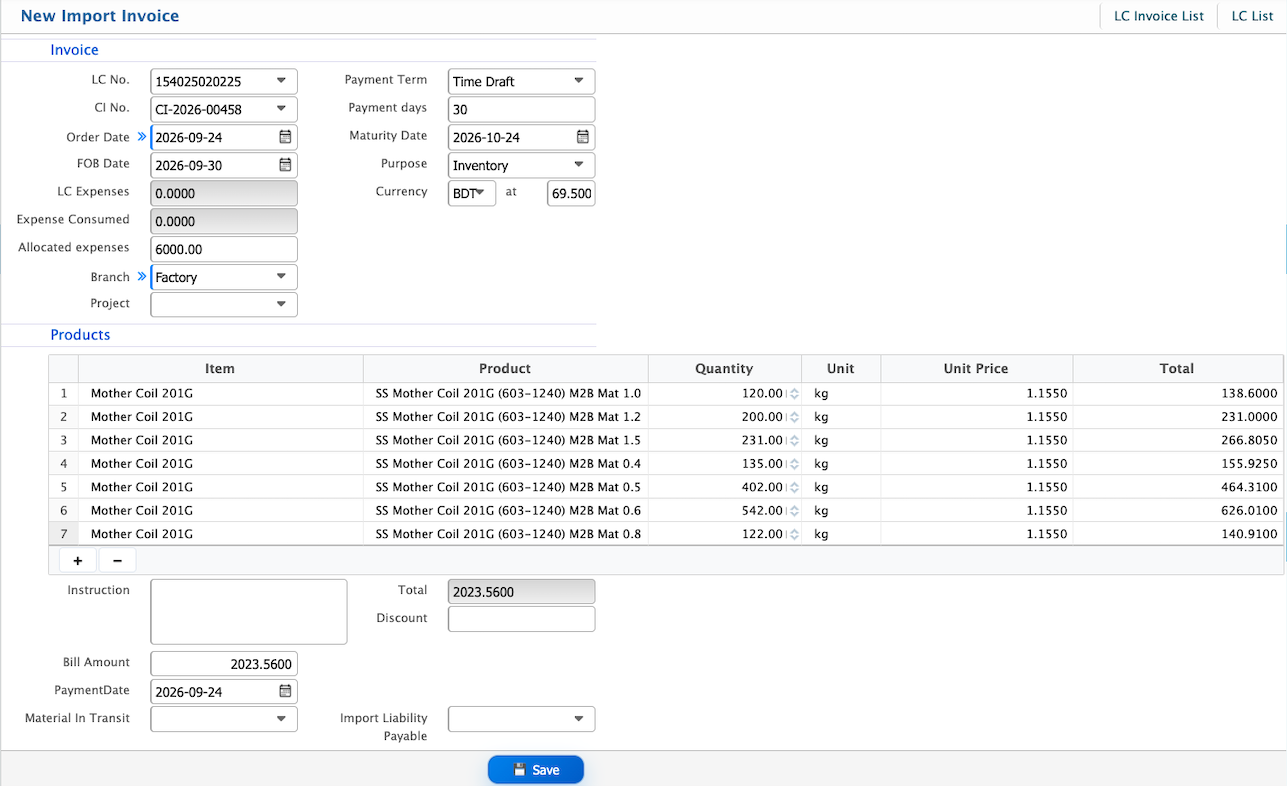
Task: Click the Total column header
Action: point(1178,369)
